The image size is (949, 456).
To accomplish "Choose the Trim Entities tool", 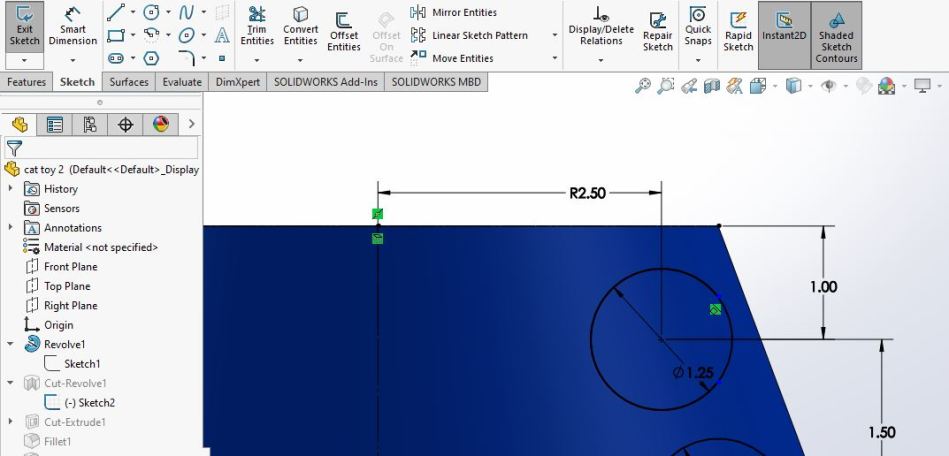I will (257, 28).
